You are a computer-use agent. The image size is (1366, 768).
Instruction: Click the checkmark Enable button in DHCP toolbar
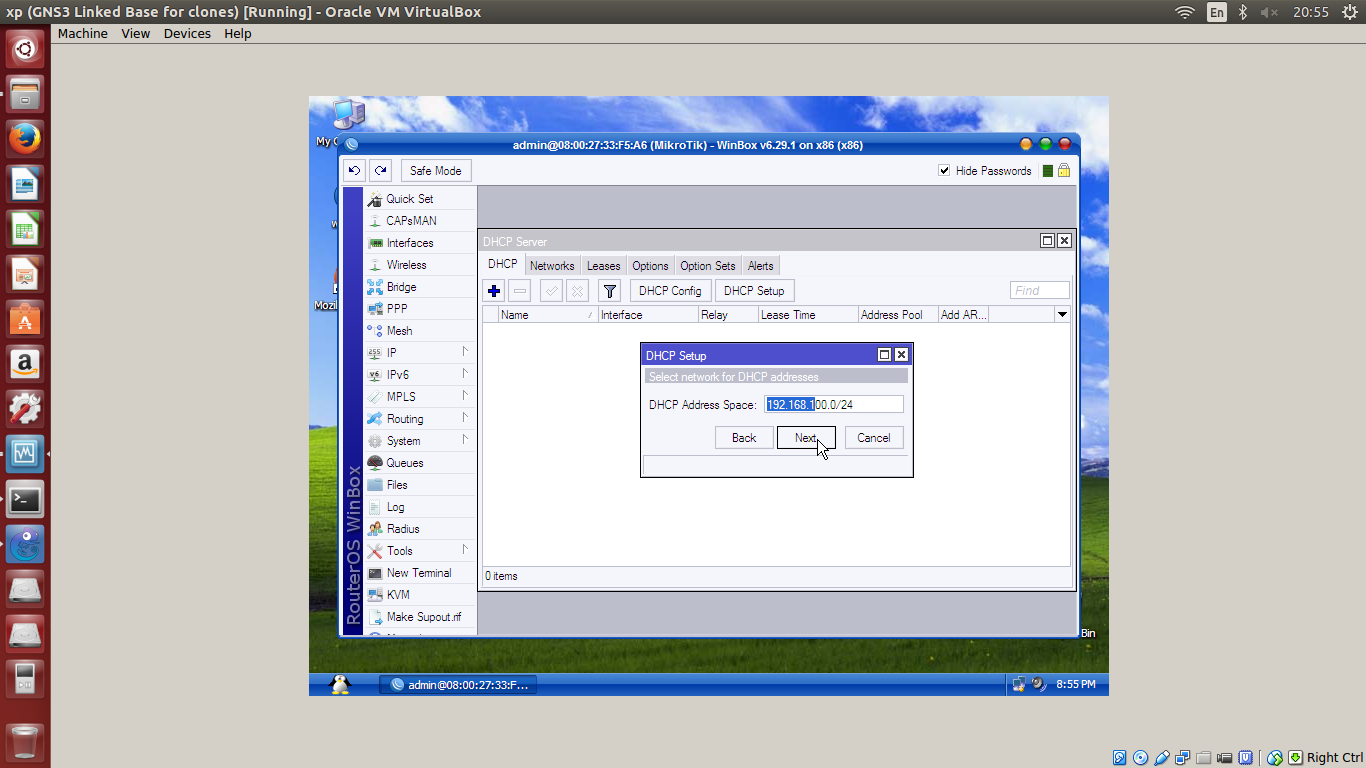pyautogui.click(x=551, y=291)
